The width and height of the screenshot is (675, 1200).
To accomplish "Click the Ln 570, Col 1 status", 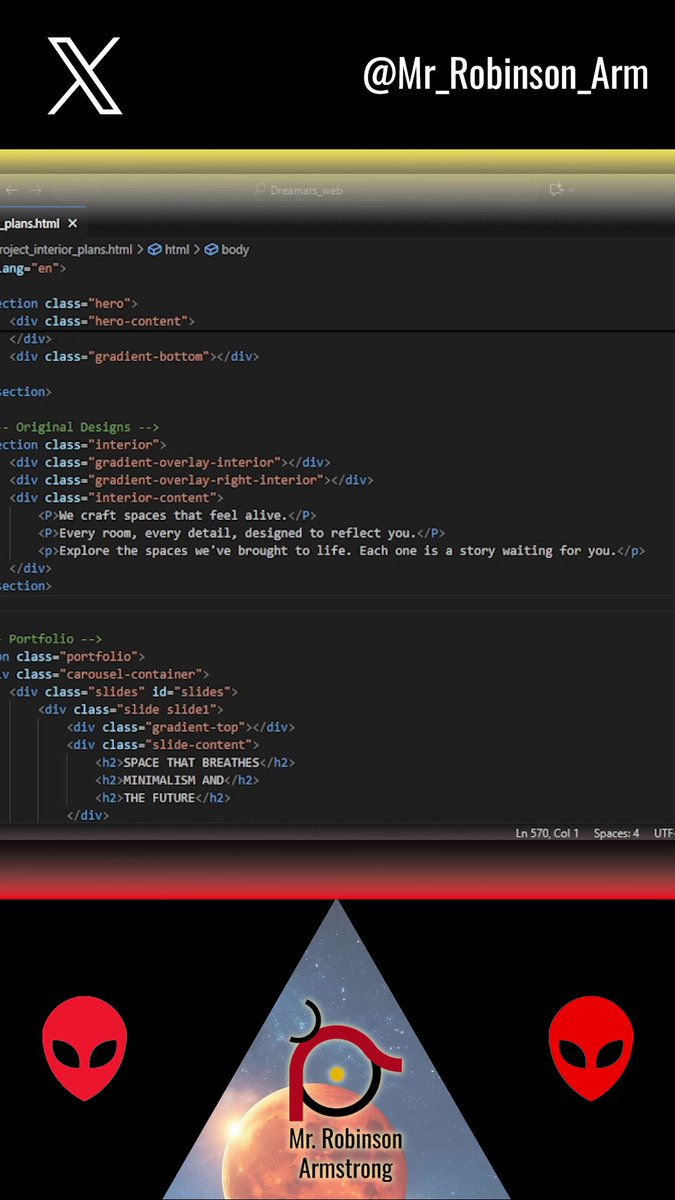I will coord(547,833).
